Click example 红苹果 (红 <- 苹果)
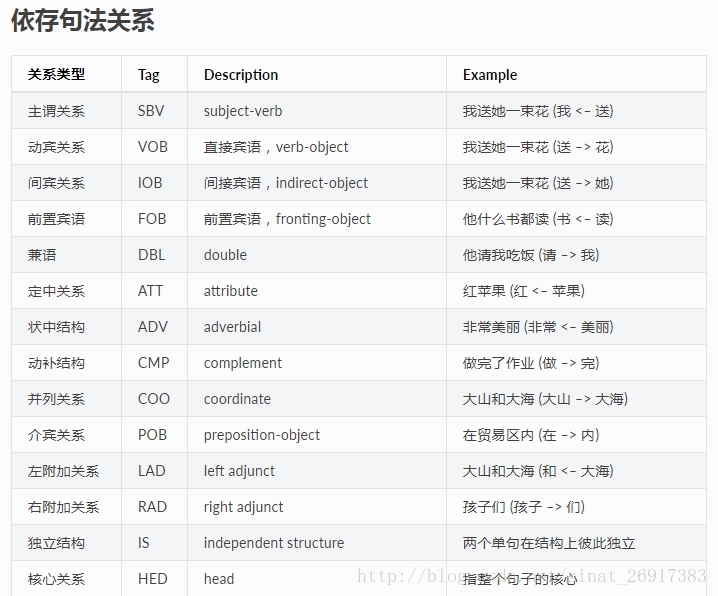The height and width of the screenshot is (596, 718). pos(523,291)
